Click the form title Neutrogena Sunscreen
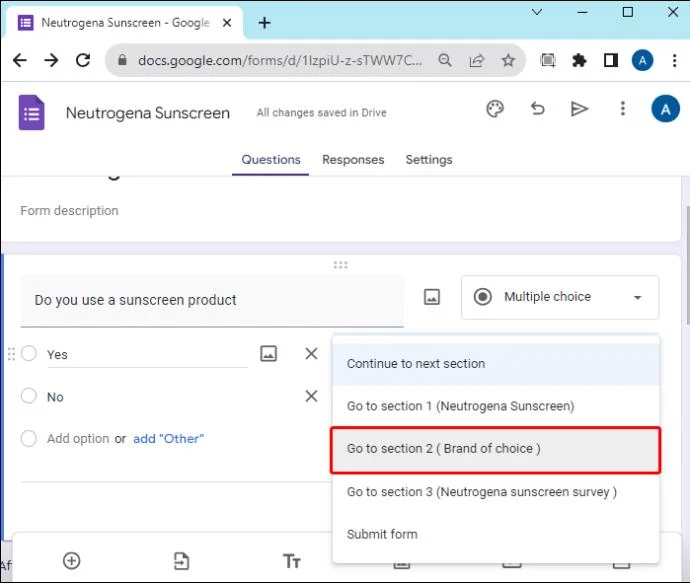Viewport: 690px width, 583px height. [148, 113]
